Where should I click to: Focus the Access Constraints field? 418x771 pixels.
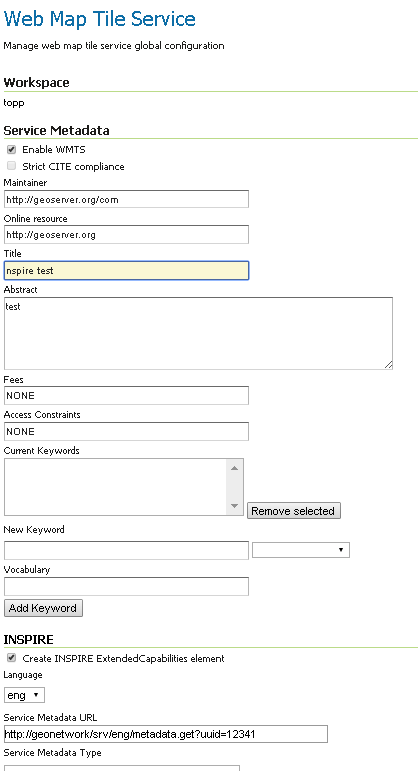point(126,431)
